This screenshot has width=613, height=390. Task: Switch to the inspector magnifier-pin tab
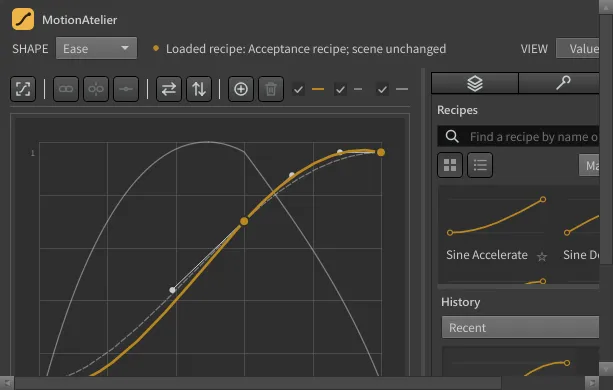tap(559, 83)
